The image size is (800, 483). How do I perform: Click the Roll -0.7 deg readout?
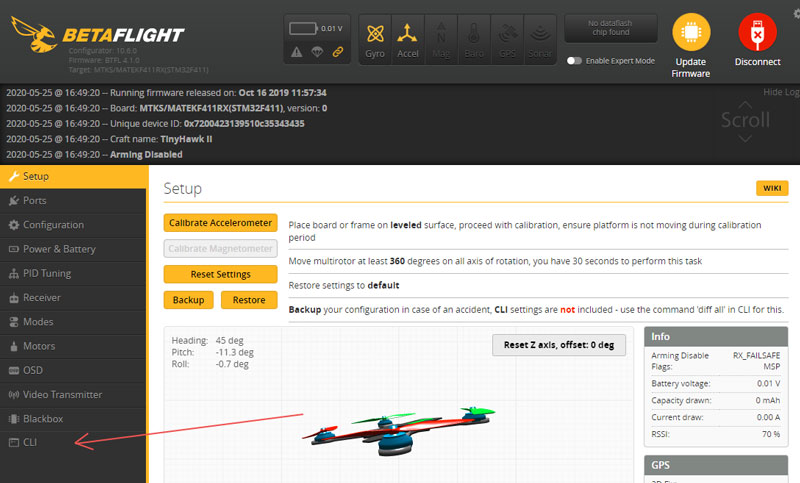[x=210, y=364]
